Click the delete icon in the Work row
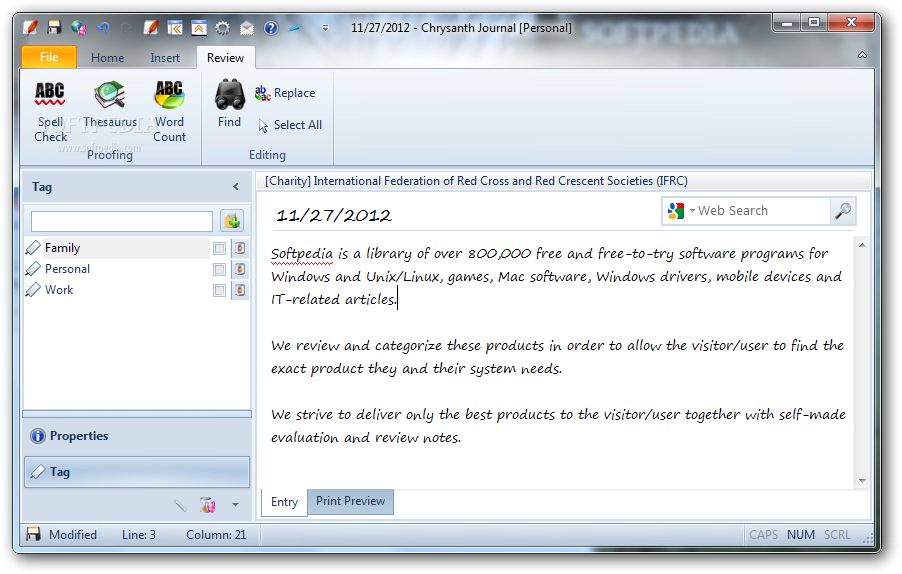902x574 pixels. point(240,290)
